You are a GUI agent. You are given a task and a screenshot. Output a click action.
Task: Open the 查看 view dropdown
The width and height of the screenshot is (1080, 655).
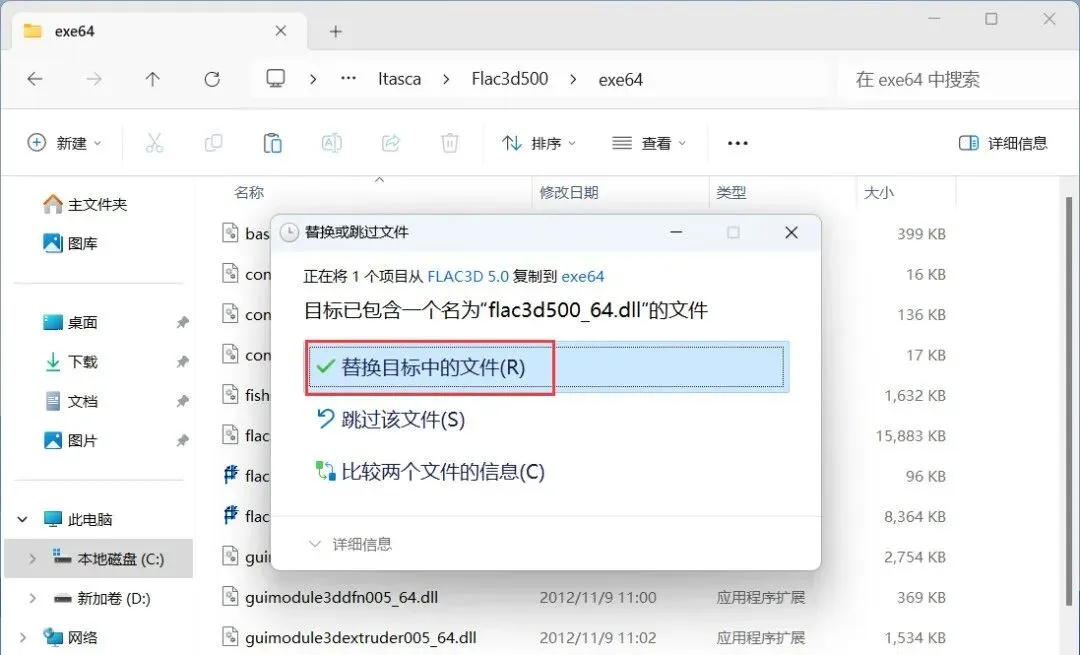tap(649, 143)
